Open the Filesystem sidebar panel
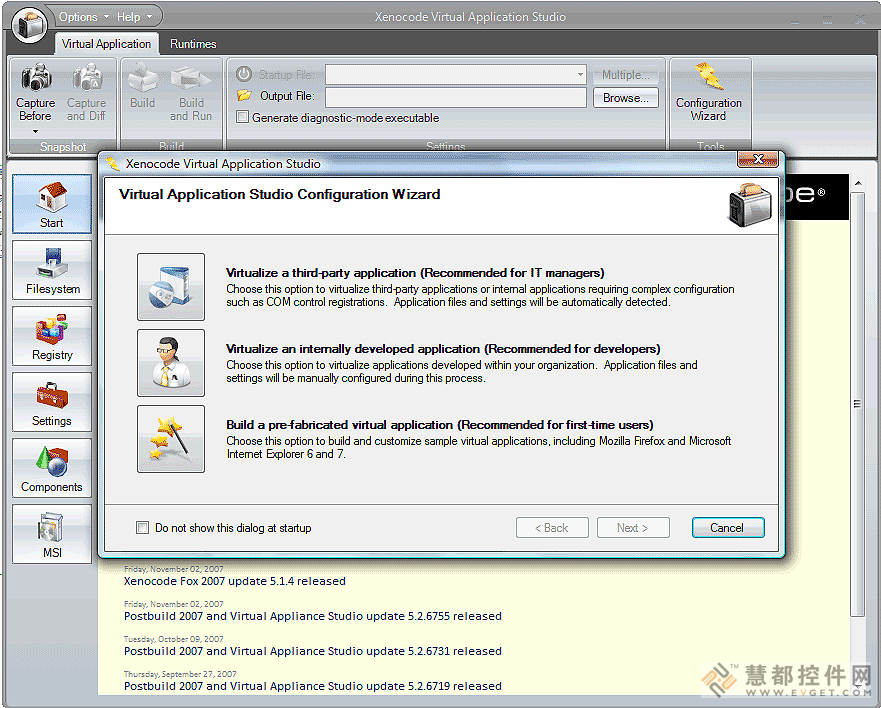The width and height of the screenshot is (881, 708). click(52, 270)
